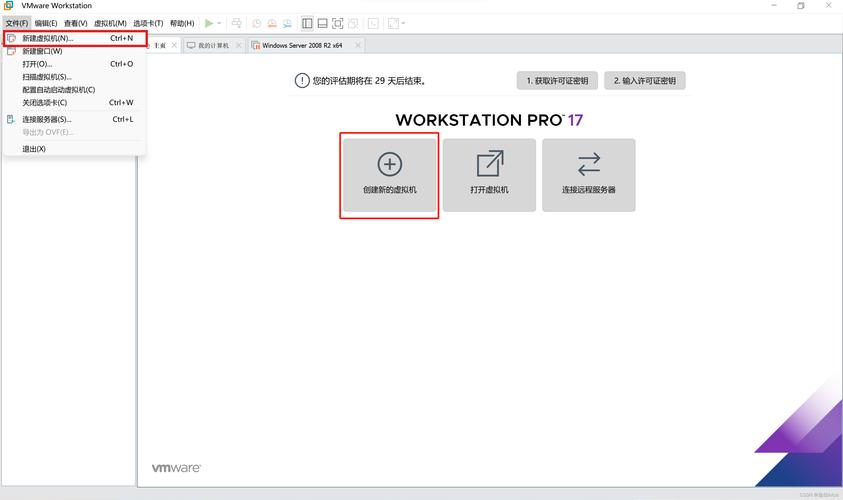Close the home tab
843x500 pixels.
[174, 45]
